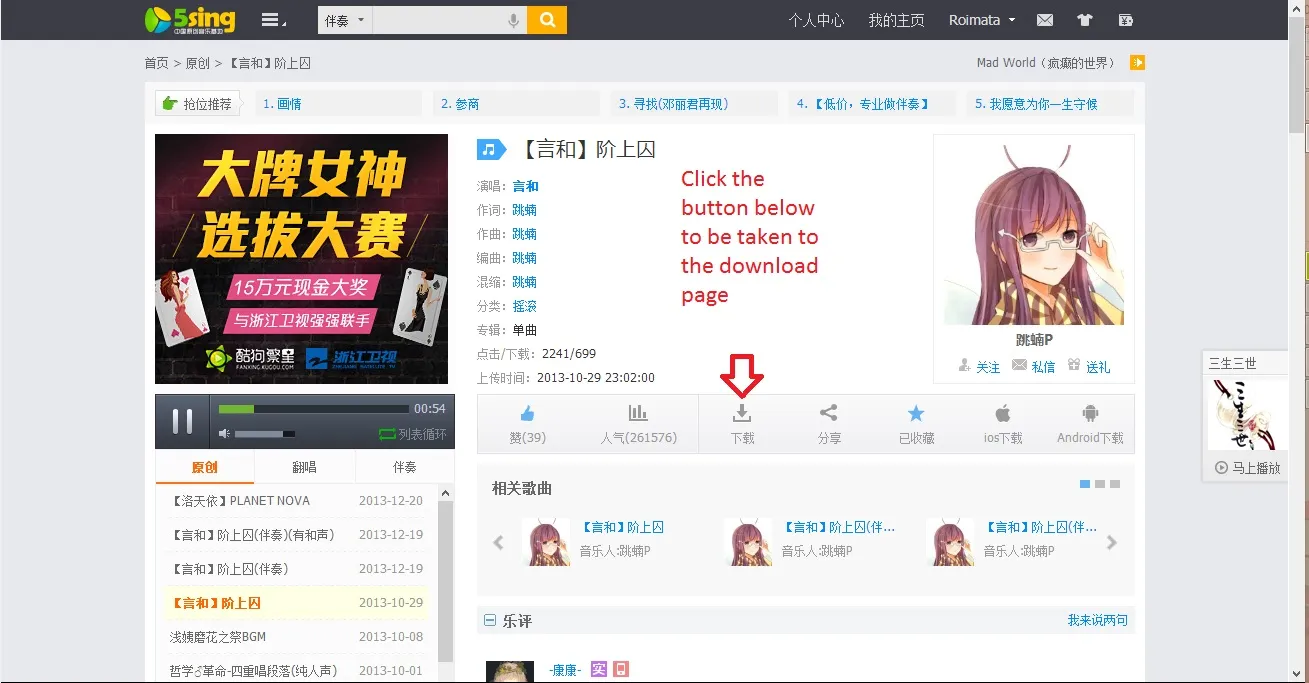Open the mail envelope icon in header
The image size is (1309, 683).
pos(1045,20)
